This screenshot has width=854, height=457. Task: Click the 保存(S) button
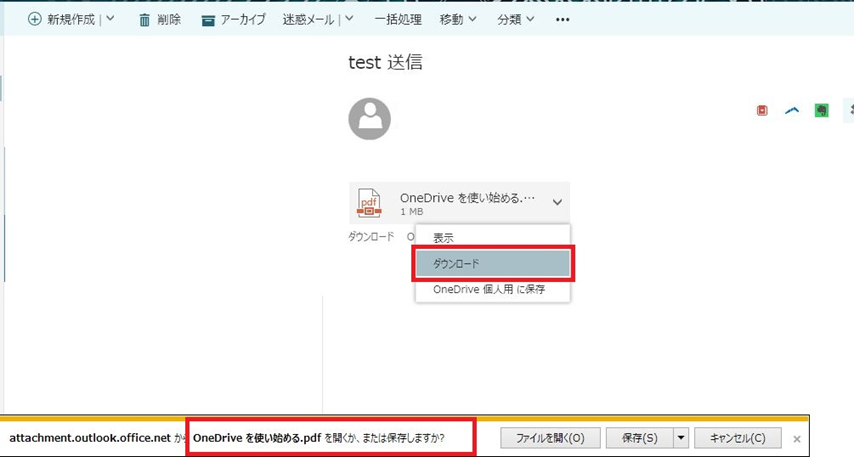pyautogui.click(x=640, y=438)
